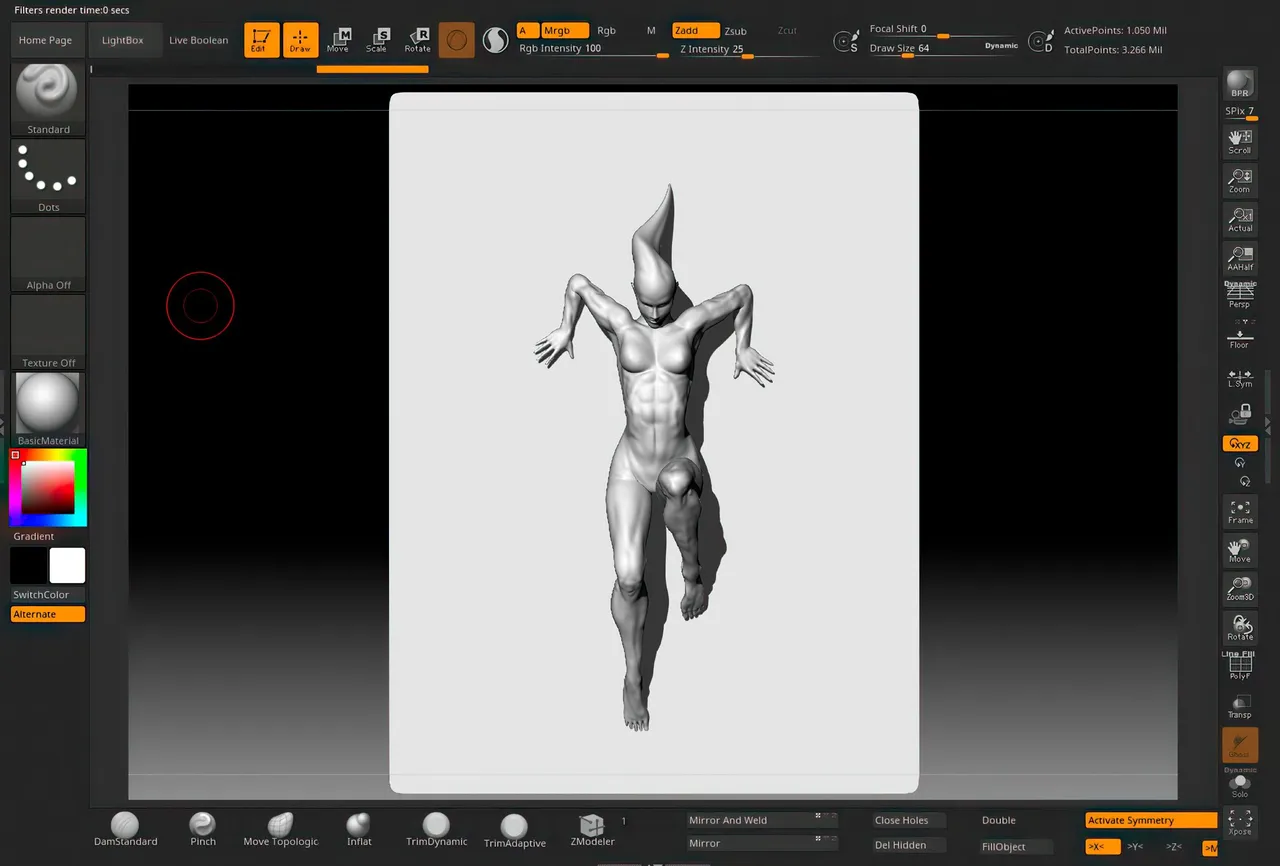1280x866 pixels.
Task: Toggle Ghost transparency mode
Action: pos(1240,745)
